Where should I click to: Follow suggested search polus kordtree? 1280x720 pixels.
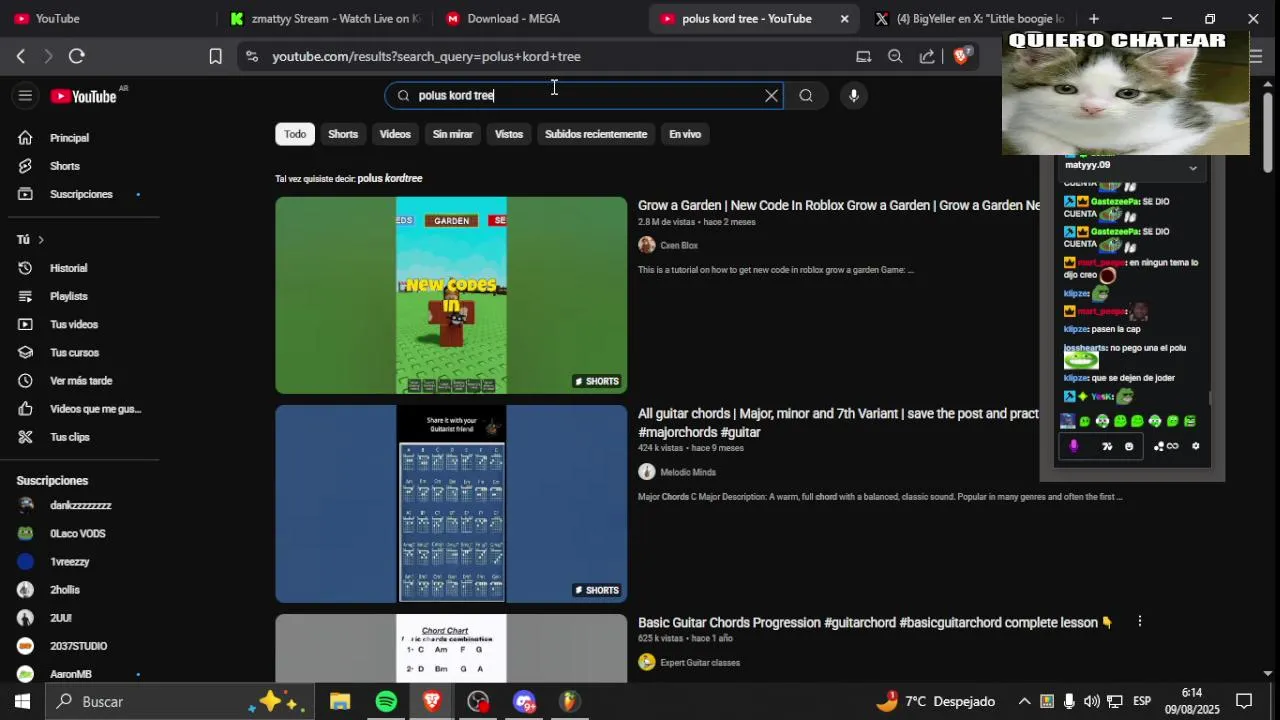390,178
